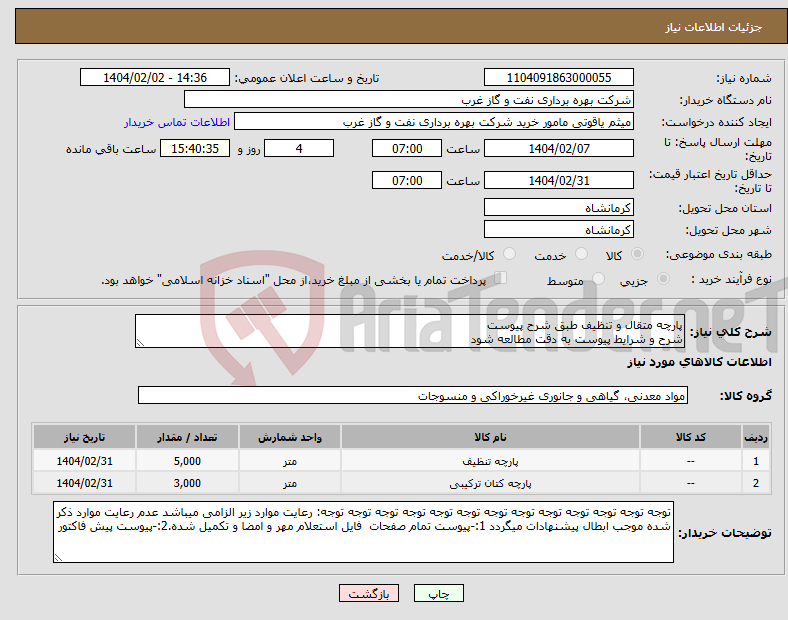Select the جزیی purchase type radio
This screenshot has height=620, width=788.
point(663,279)
